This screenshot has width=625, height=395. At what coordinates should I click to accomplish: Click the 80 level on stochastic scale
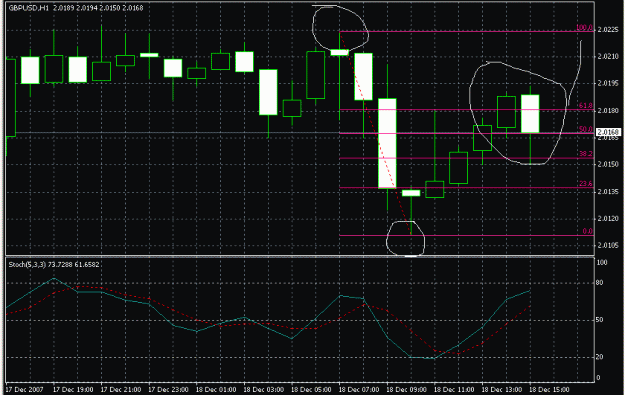(x=600, y=283)
